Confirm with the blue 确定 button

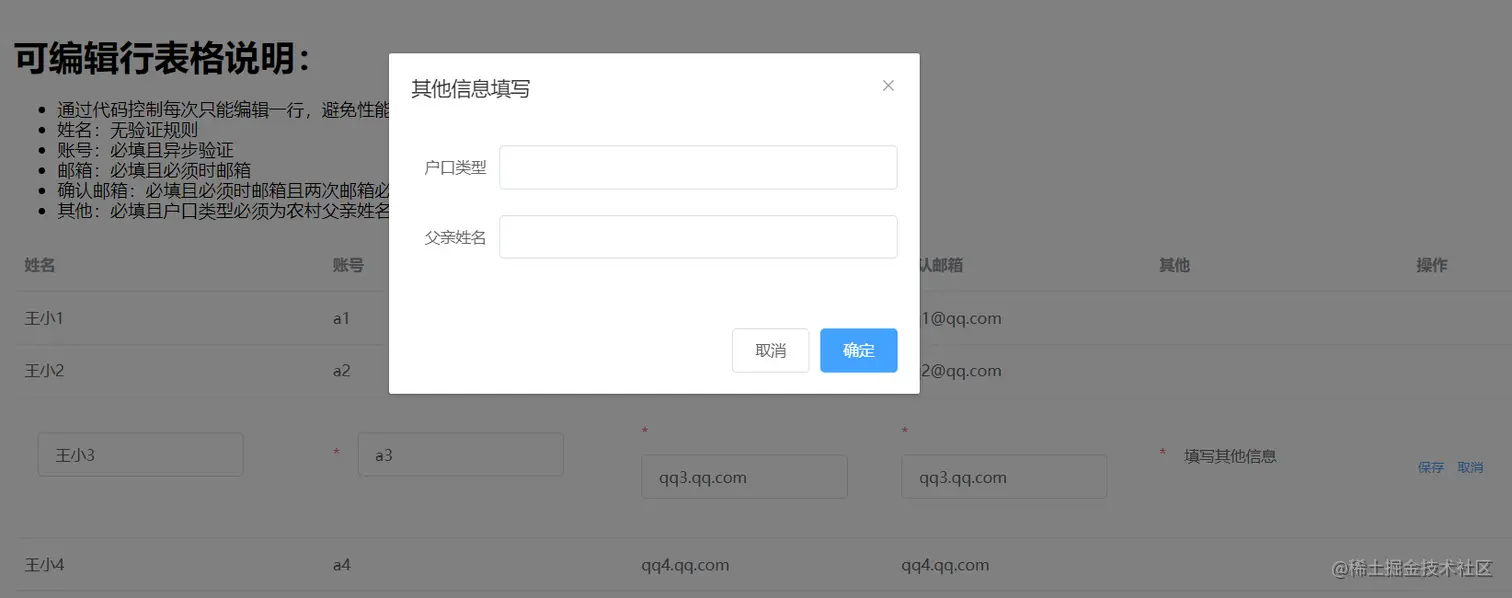859,350
